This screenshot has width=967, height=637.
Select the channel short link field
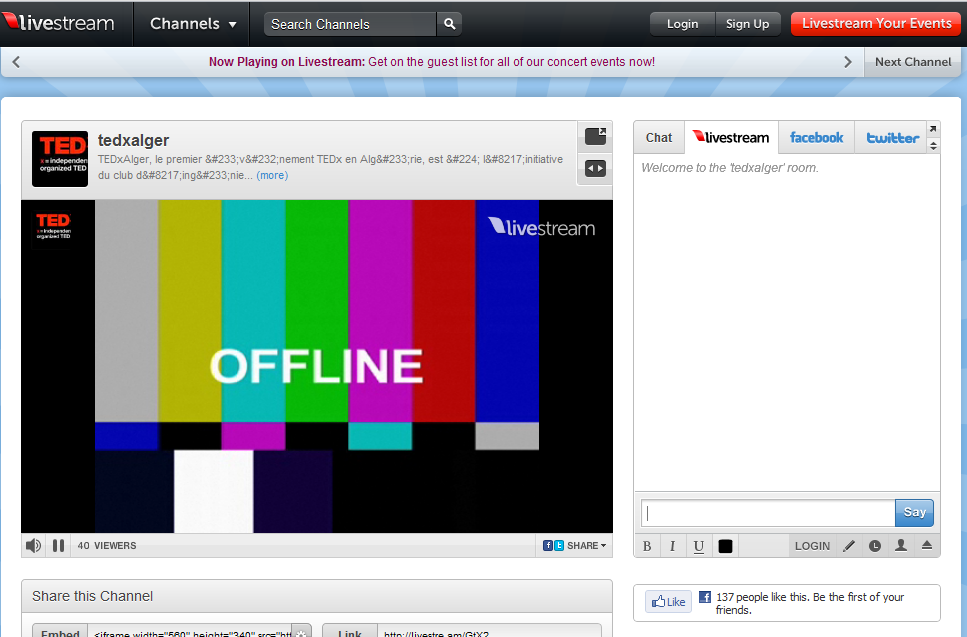pyautogui.click(x=489, y=631)
